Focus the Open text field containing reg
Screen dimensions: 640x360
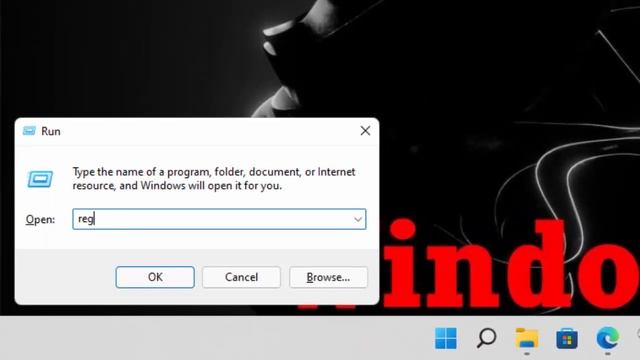point(219,219)
